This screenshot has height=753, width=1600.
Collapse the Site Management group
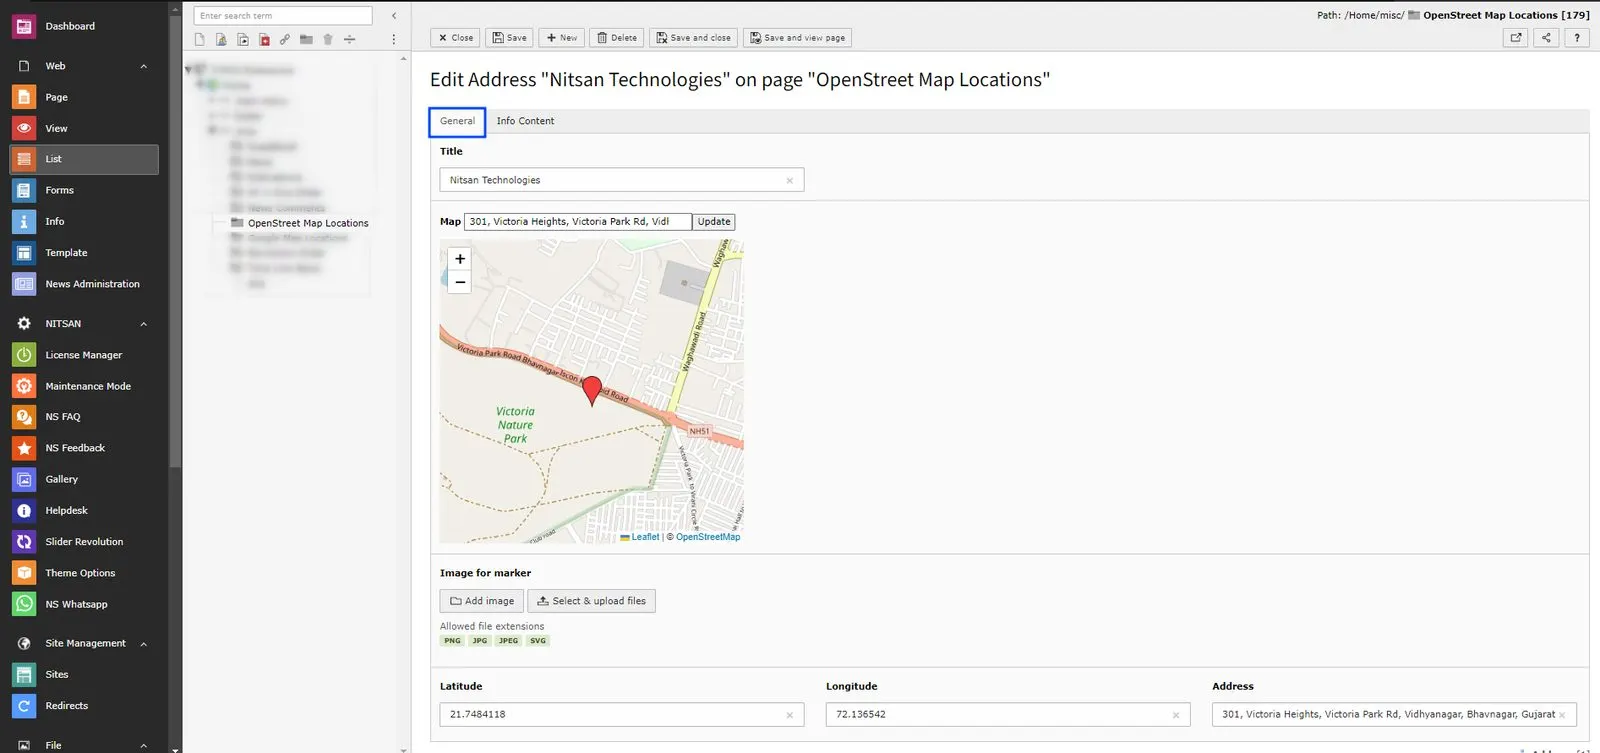coord(143,644)
